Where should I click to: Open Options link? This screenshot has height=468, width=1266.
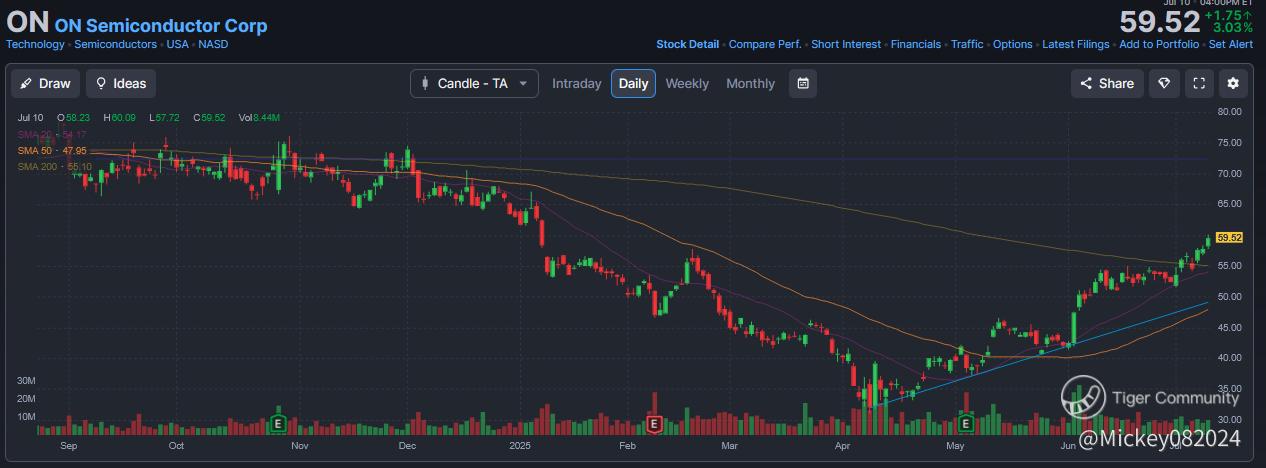pyautogui.click(x=1013, y=44)
